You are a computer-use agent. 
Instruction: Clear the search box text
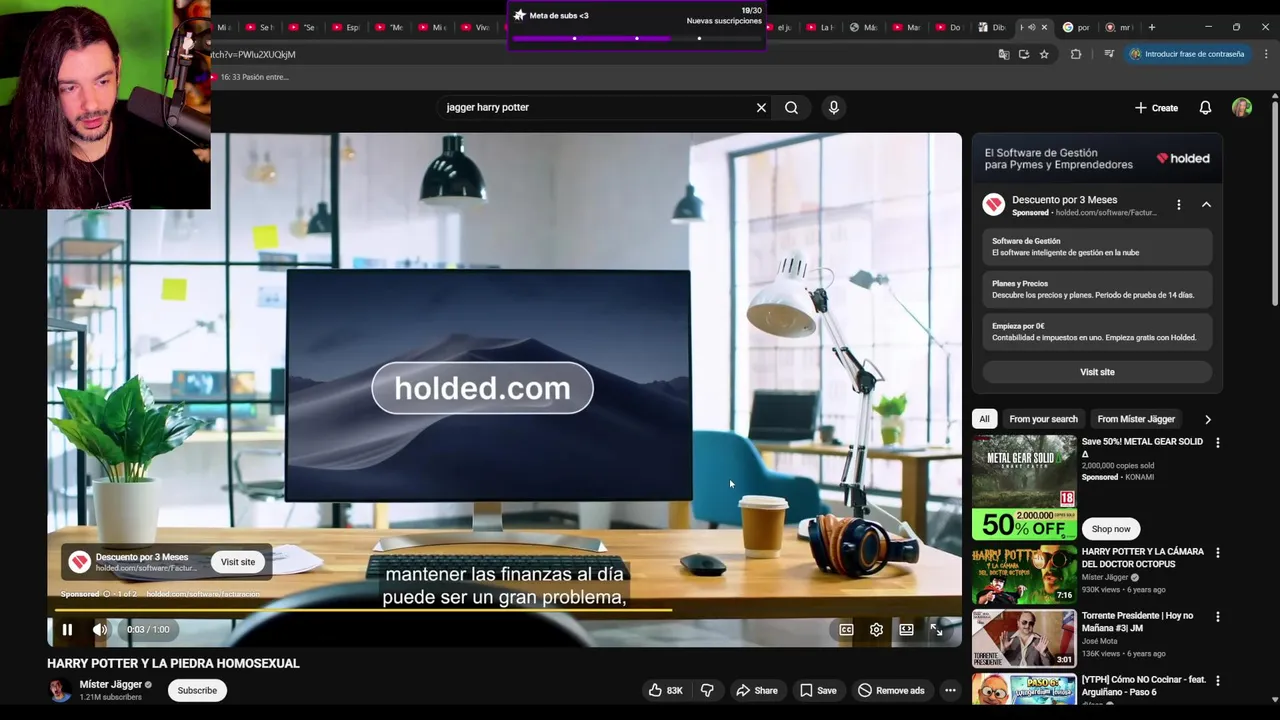click(761, 107)
